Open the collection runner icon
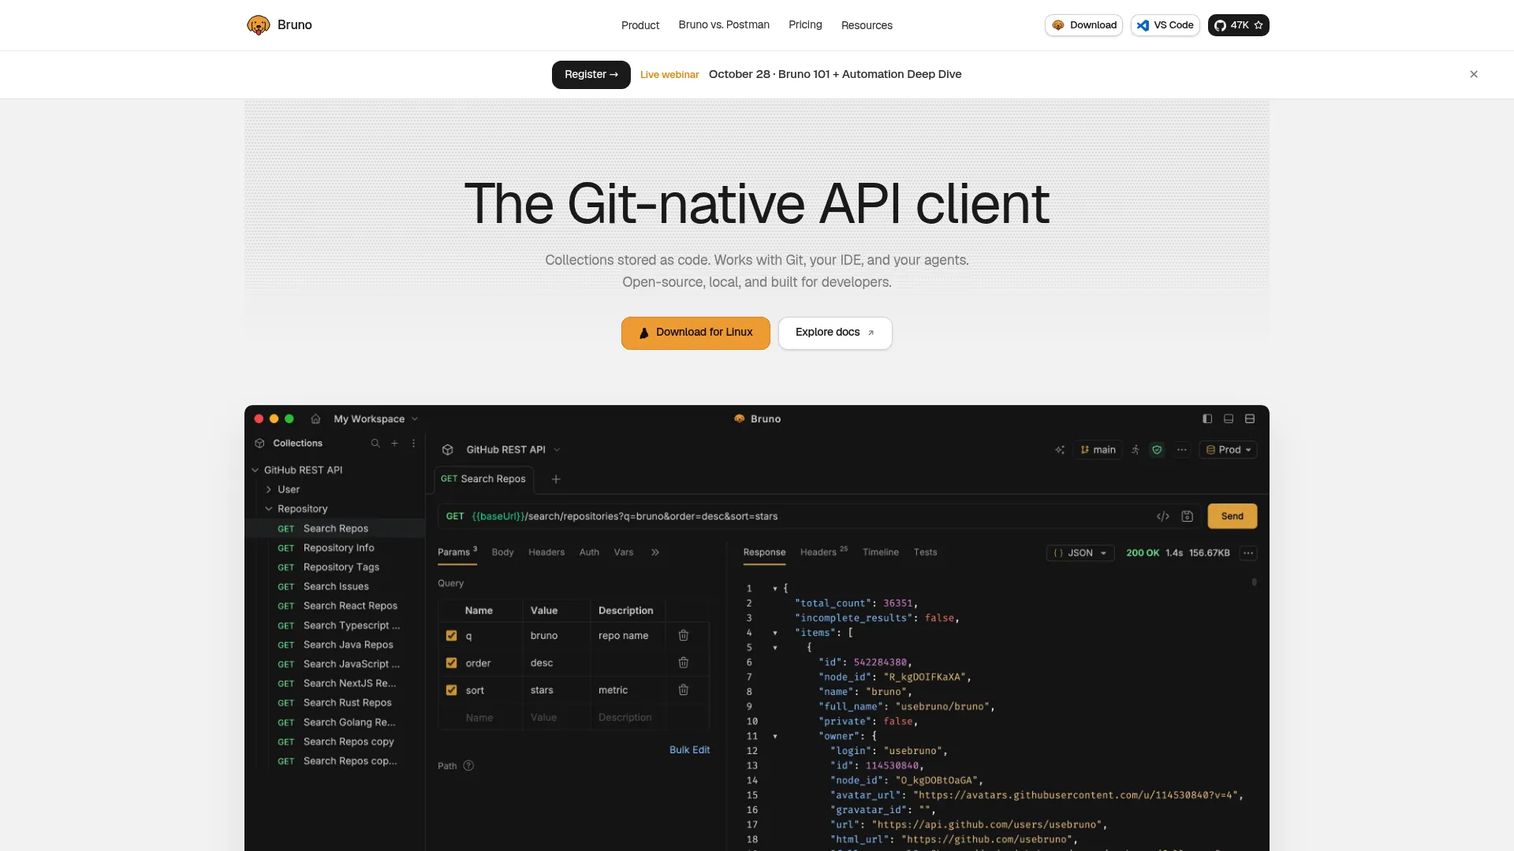This screenshot has height=851, width=1514. tap(1136, 450)
